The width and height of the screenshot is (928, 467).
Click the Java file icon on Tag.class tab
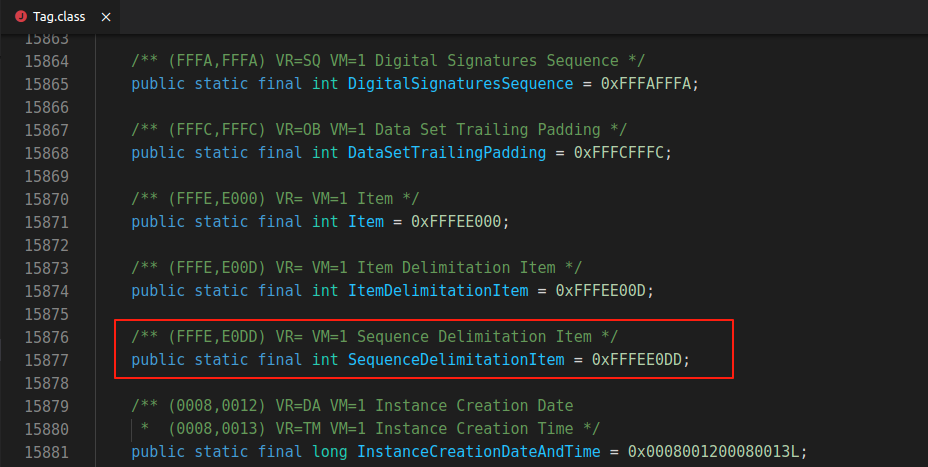coord(21,17)
